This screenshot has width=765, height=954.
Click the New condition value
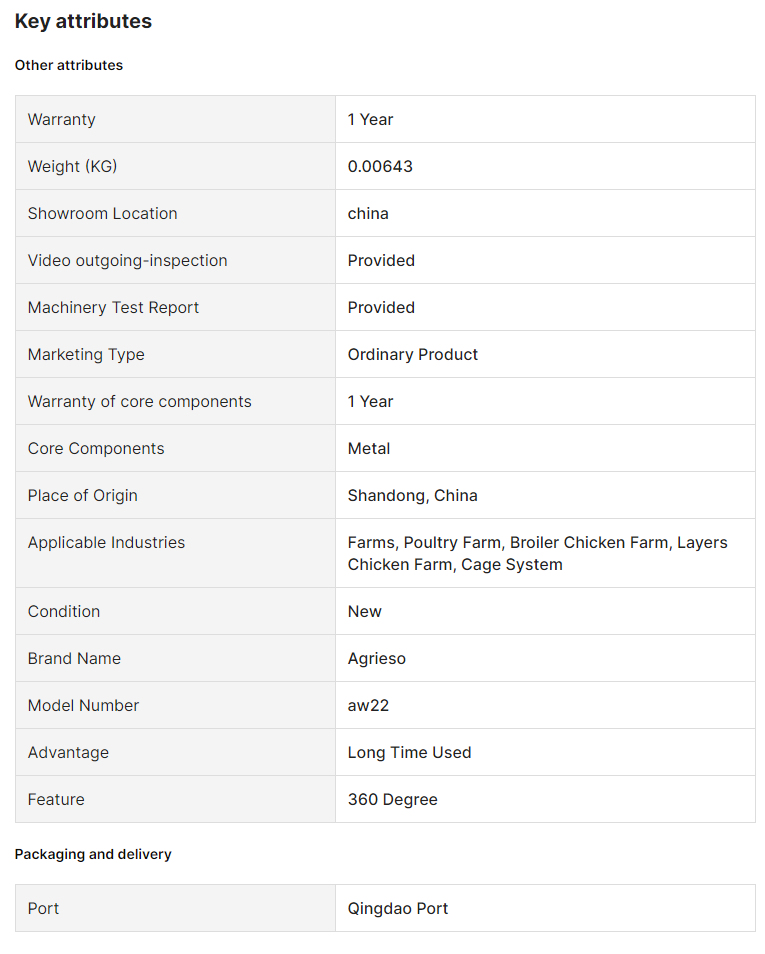[365, 611]
